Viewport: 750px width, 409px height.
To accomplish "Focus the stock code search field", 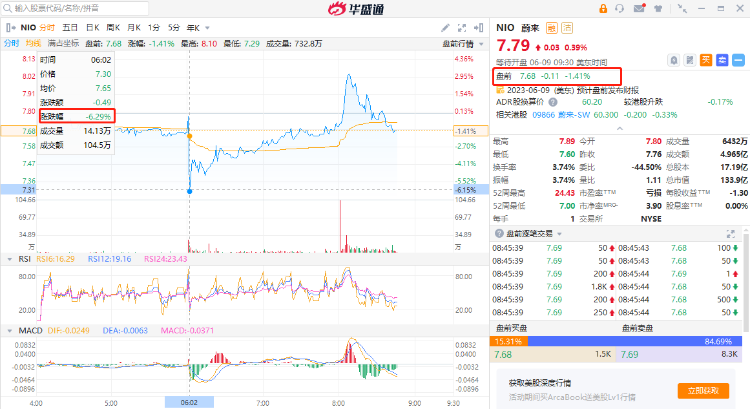I will 76,8.
